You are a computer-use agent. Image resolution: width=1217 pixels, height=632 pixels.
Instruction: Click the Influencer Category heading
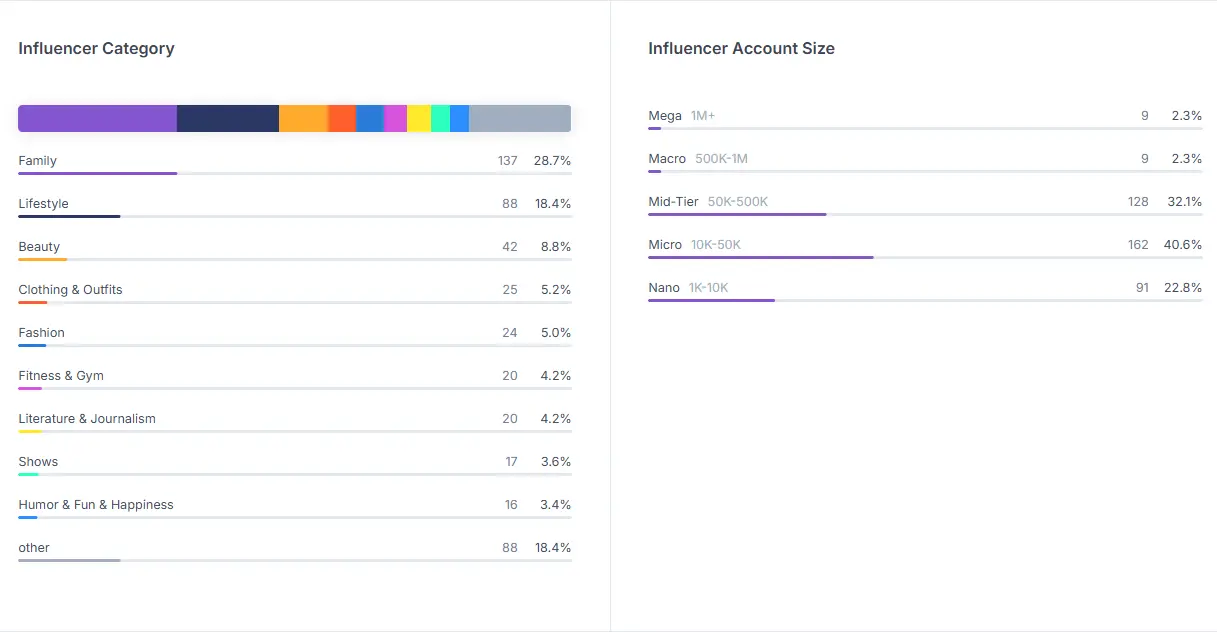pyautogui.click(x=96, y=48)
